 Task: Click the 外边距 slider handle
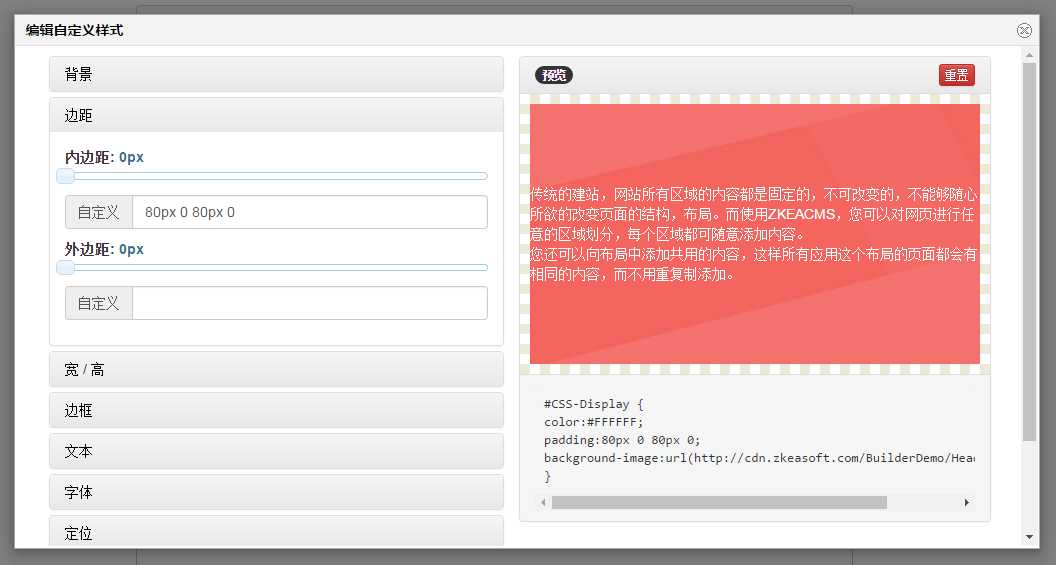[x=65, y=268]
